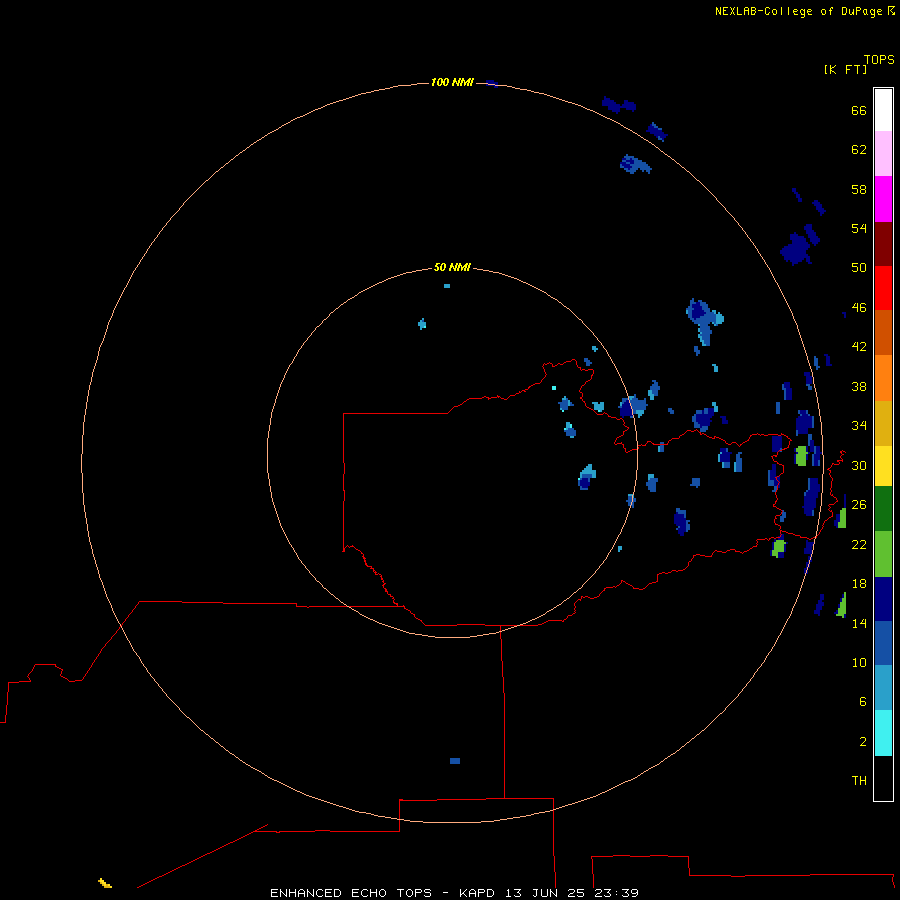Pick the dark green legend swatch
The height and width of the screenshot is (900, 900).
click(883, 509)
